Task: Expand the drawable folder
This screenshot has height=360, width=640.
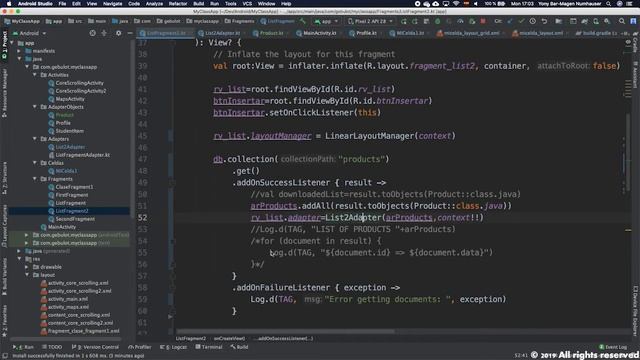Action: click(x=27, y=267)
